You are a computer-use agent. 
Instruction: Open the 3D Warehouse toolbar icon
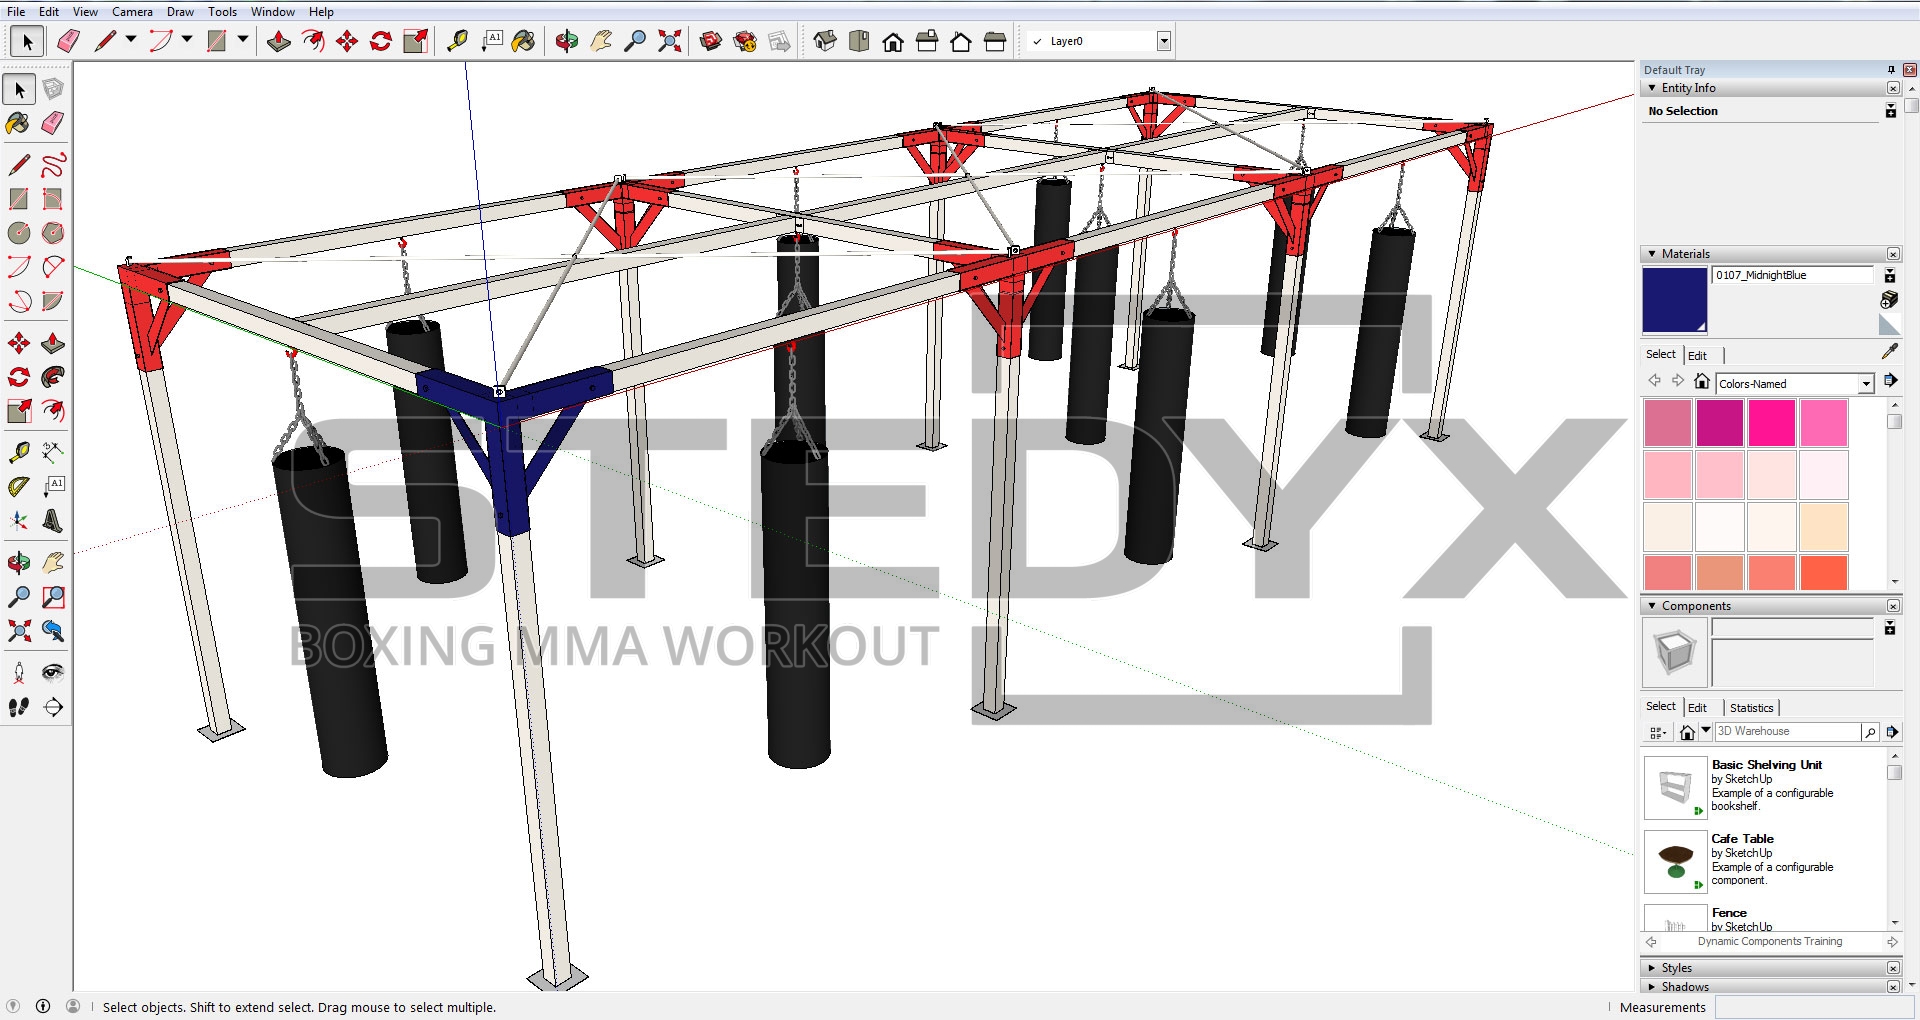[x=711, y=41]
